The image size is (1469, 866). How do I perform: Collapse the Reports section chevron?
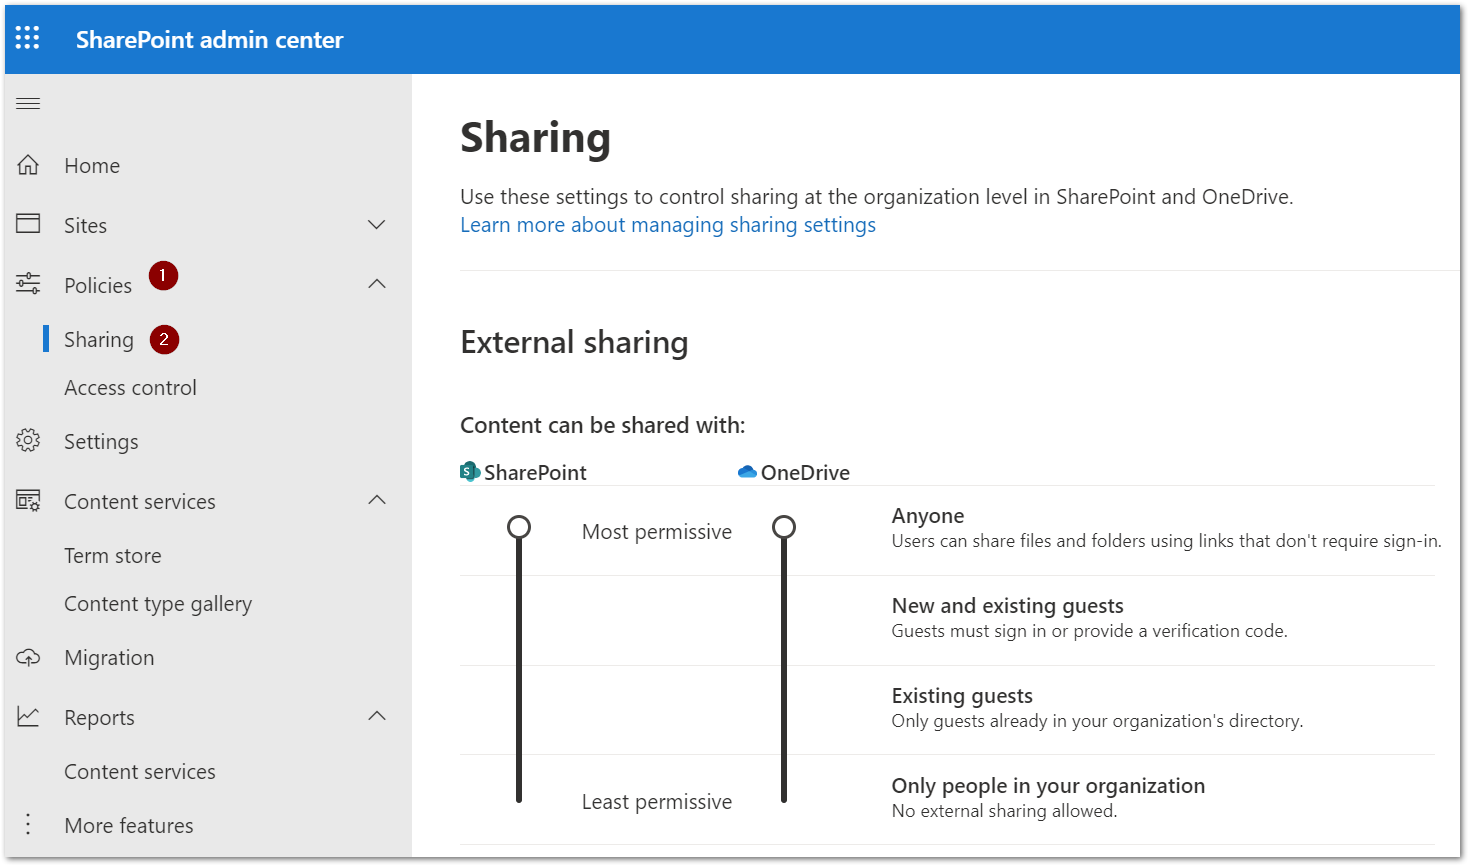point(377,716)
